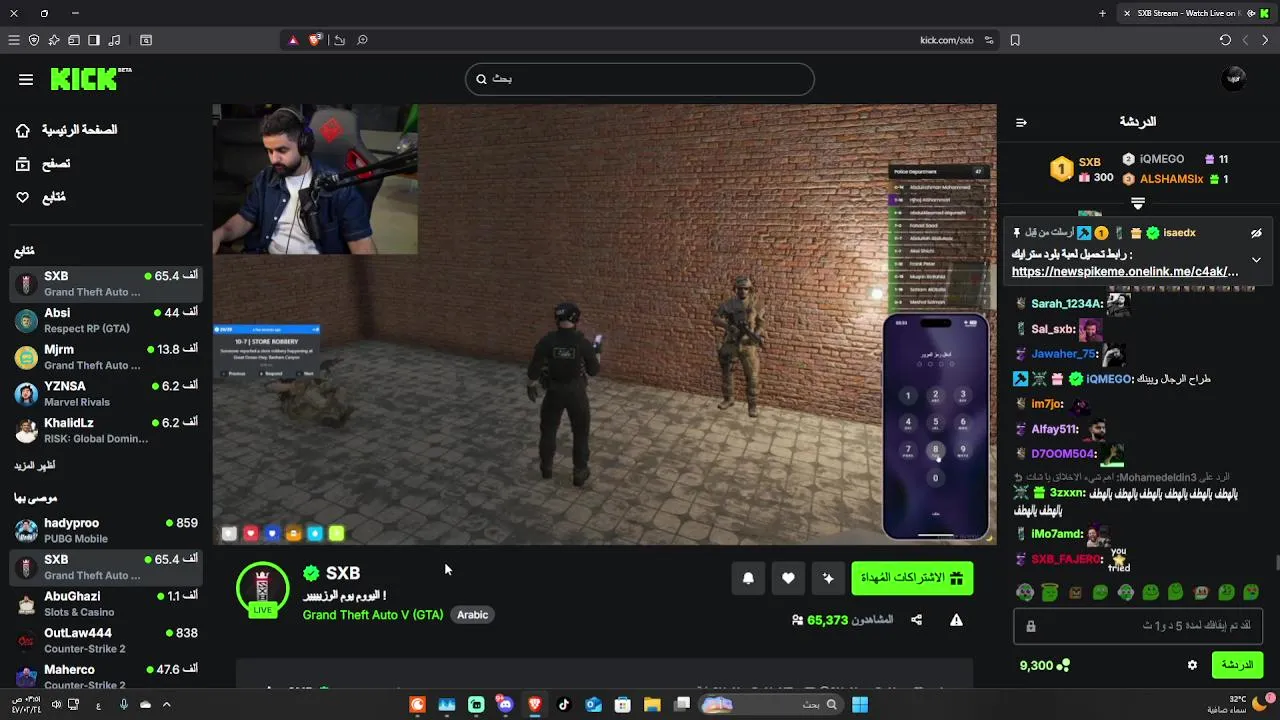Open Mjrm channel in following list
The image size is (1280, 720).
(106, 357)
